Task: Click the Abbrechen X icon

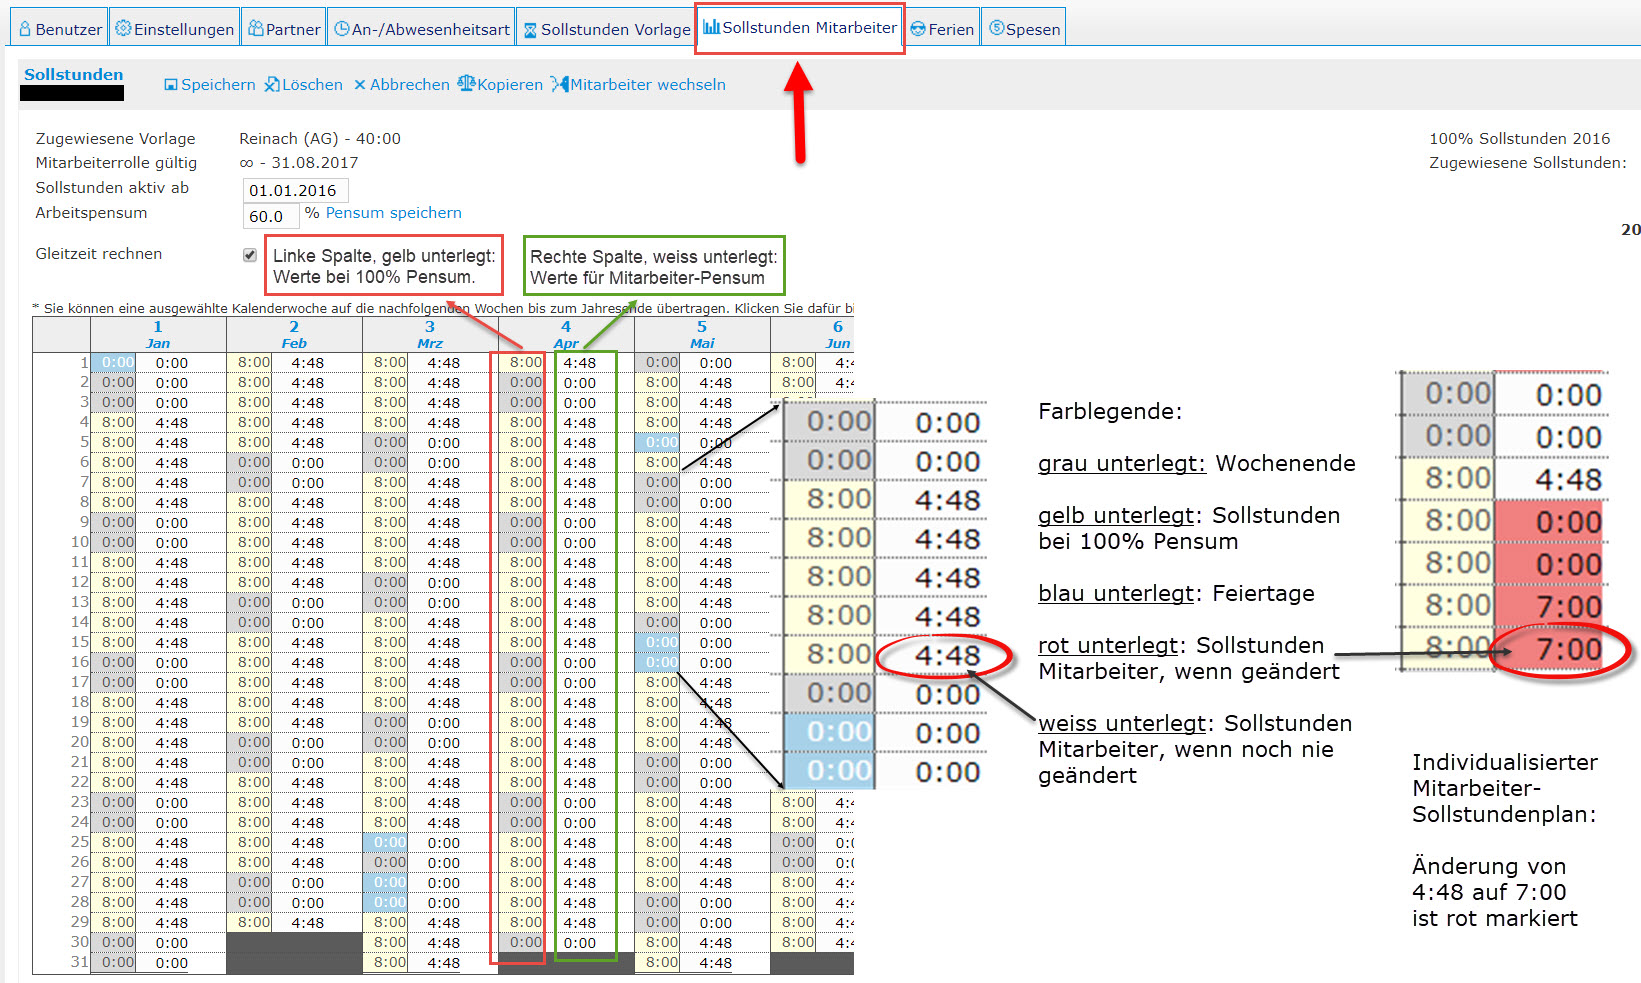Action: pos(360,85)
